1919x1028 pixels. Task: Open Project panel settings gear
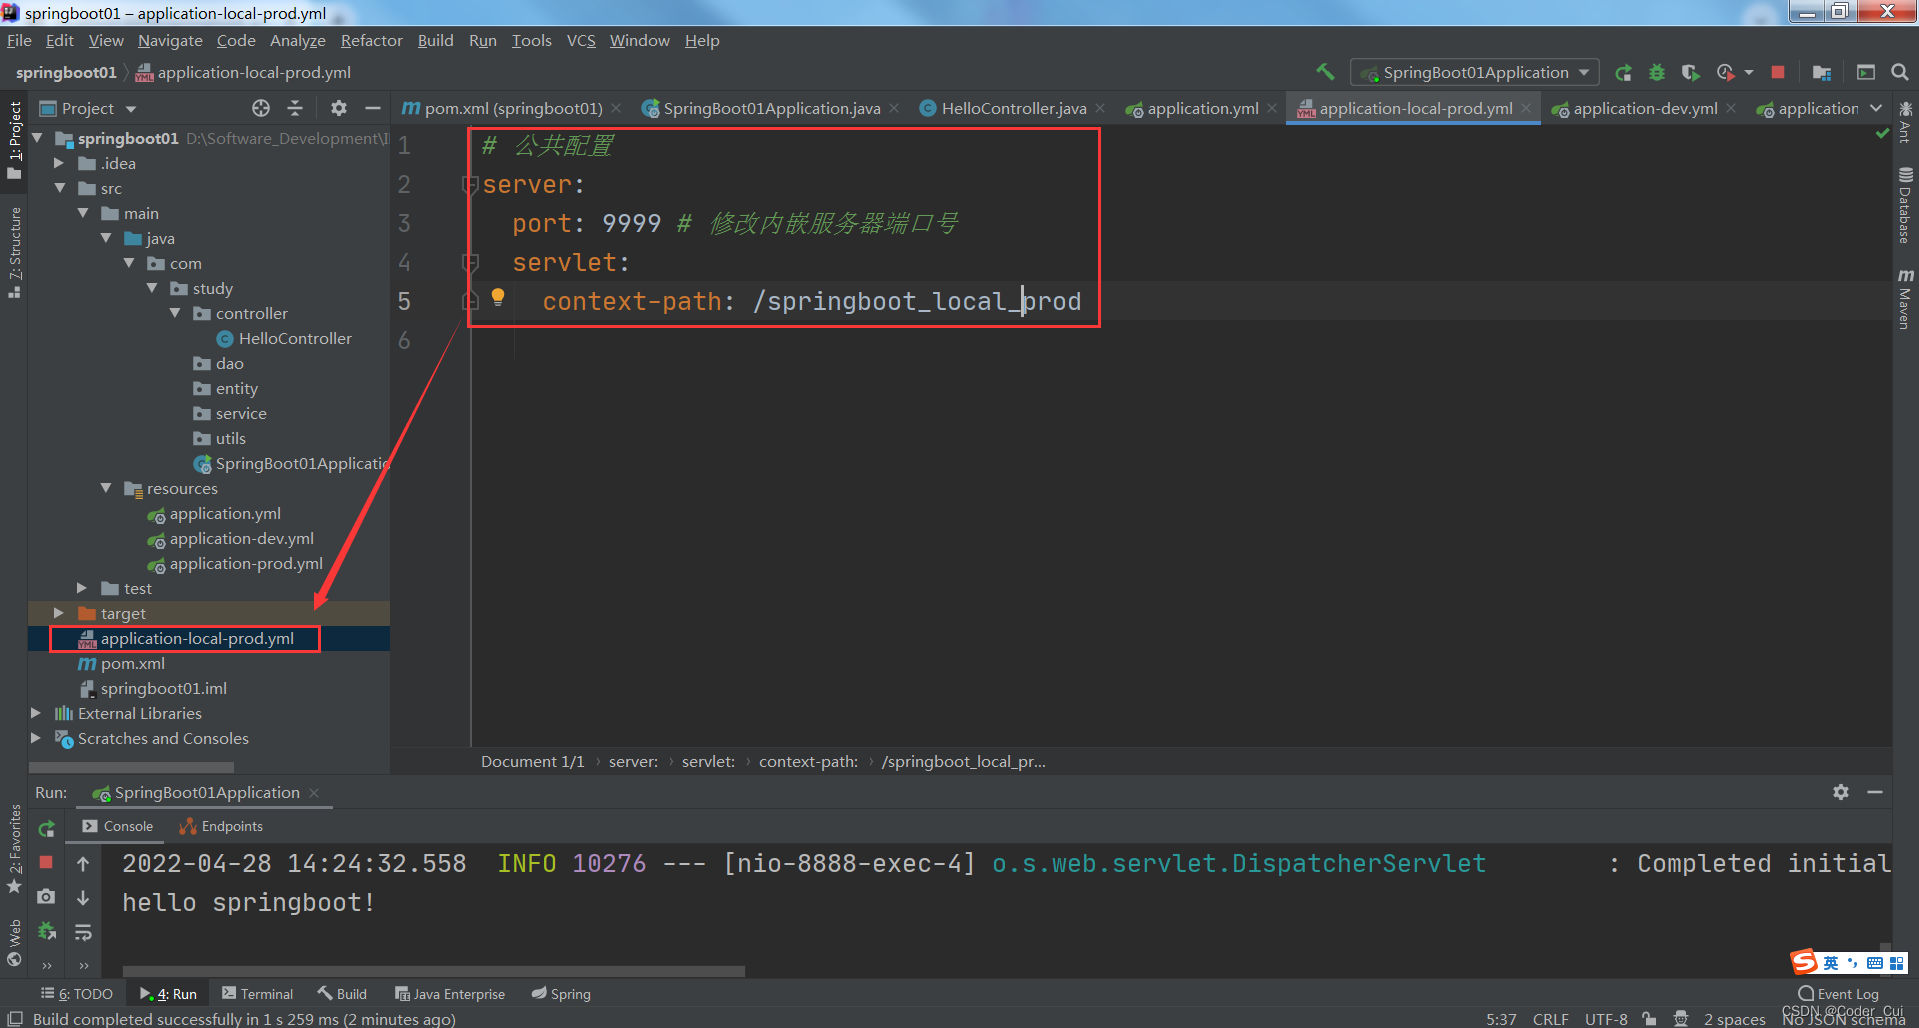point(339,108)
